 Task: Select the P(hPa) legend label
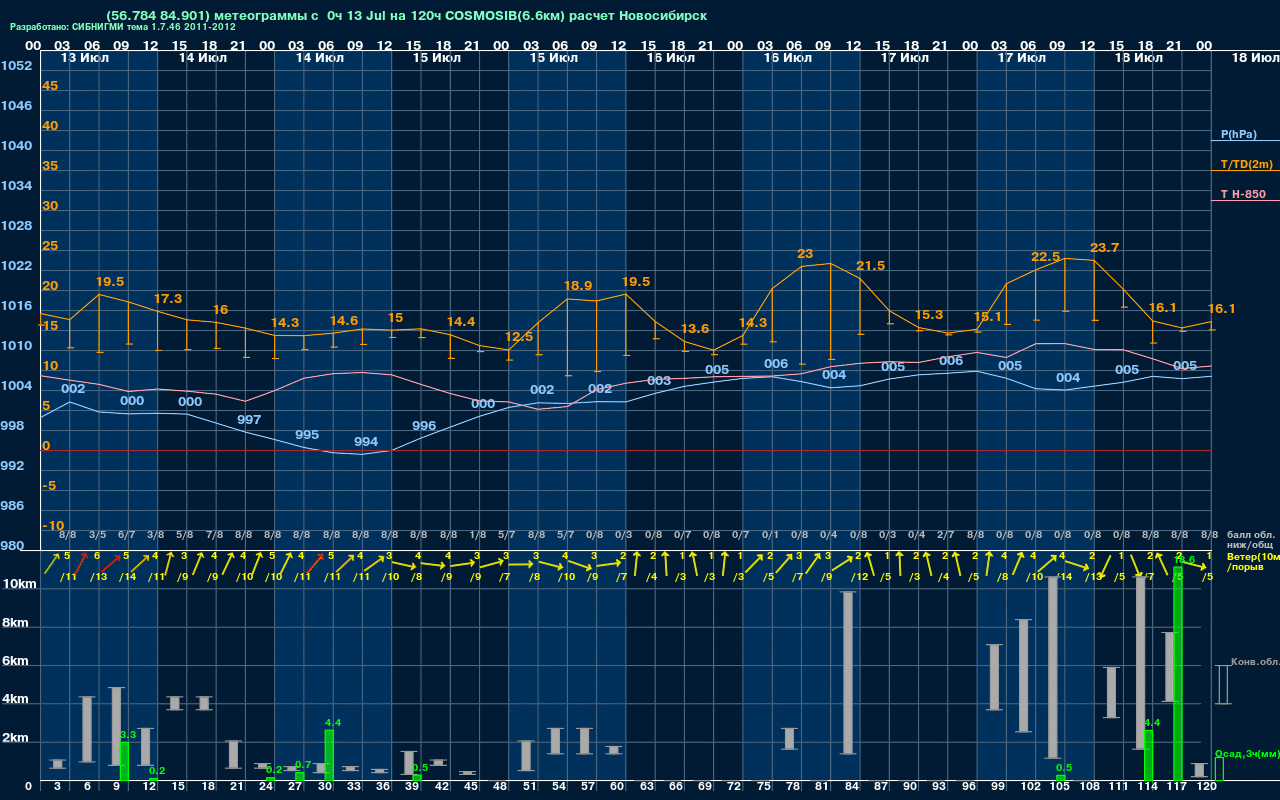(x=1238, y=134)
